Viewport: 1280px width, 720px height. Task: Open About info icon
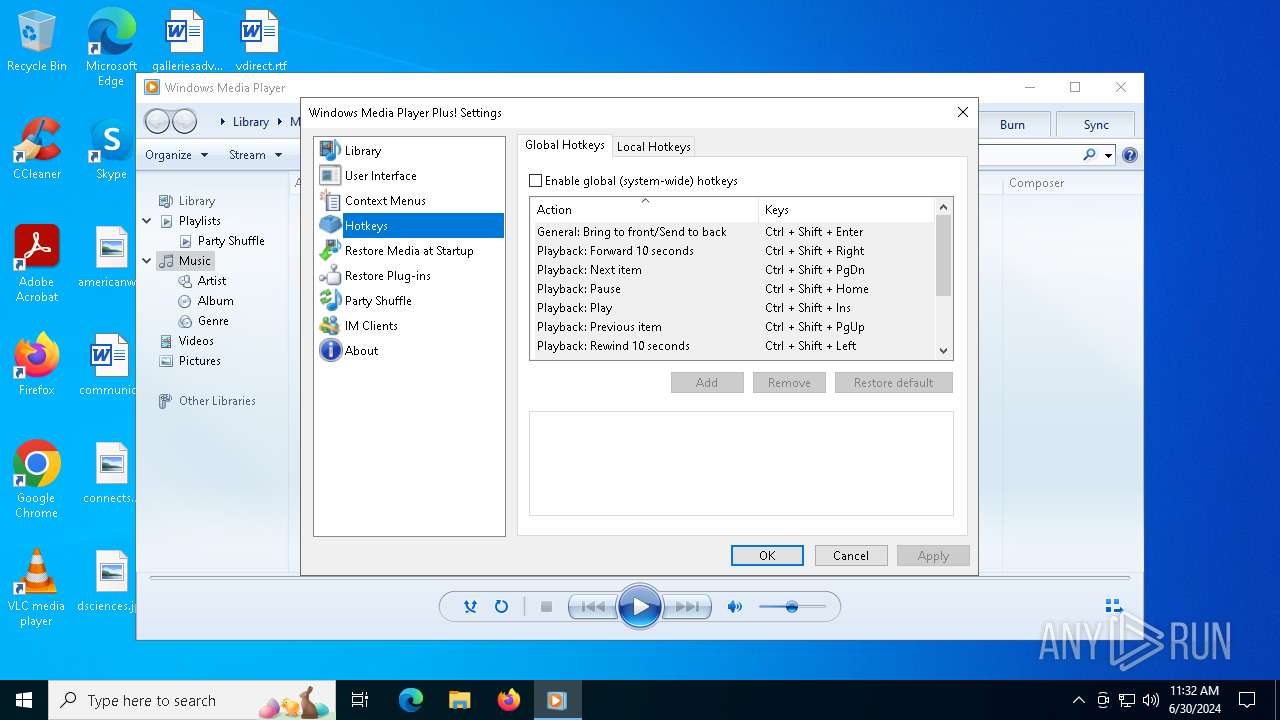(x=330, y=350)
